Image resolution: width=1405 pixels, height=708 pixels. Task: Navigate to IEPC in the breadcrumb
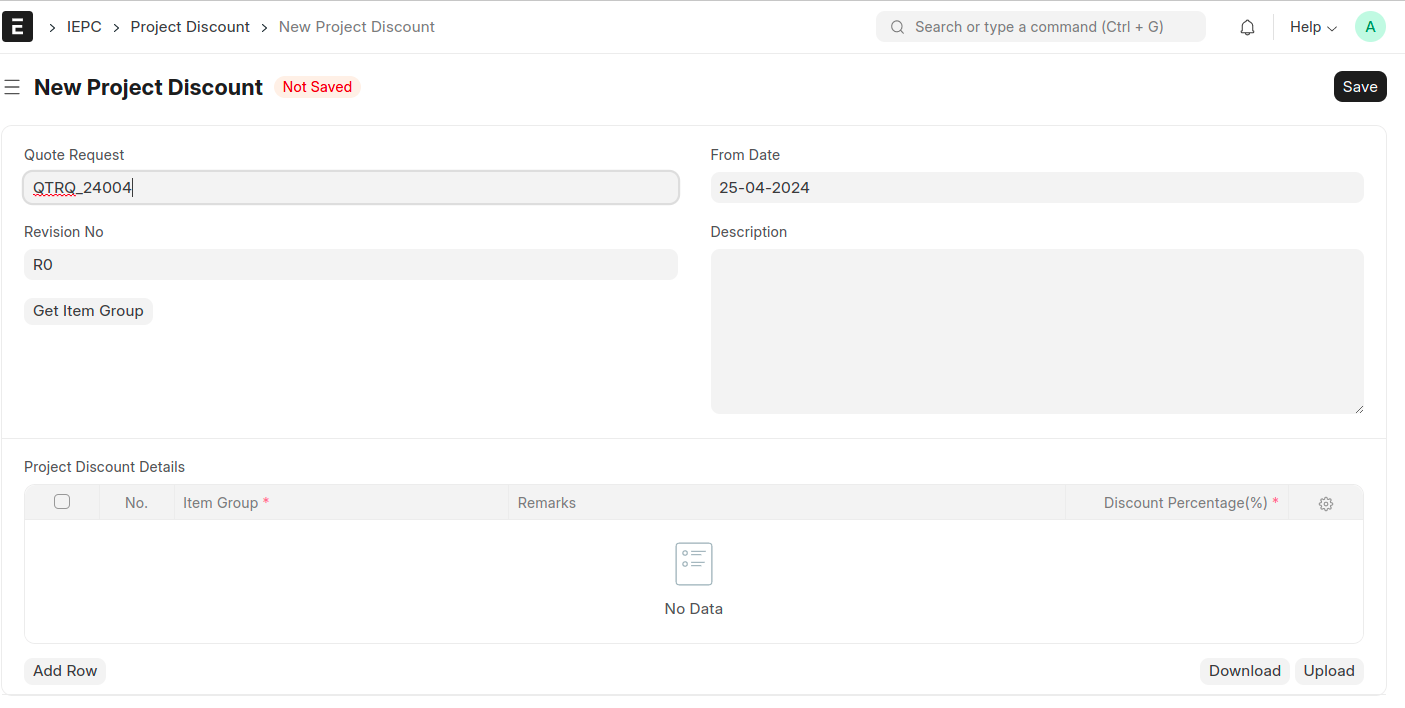[84, 26]
